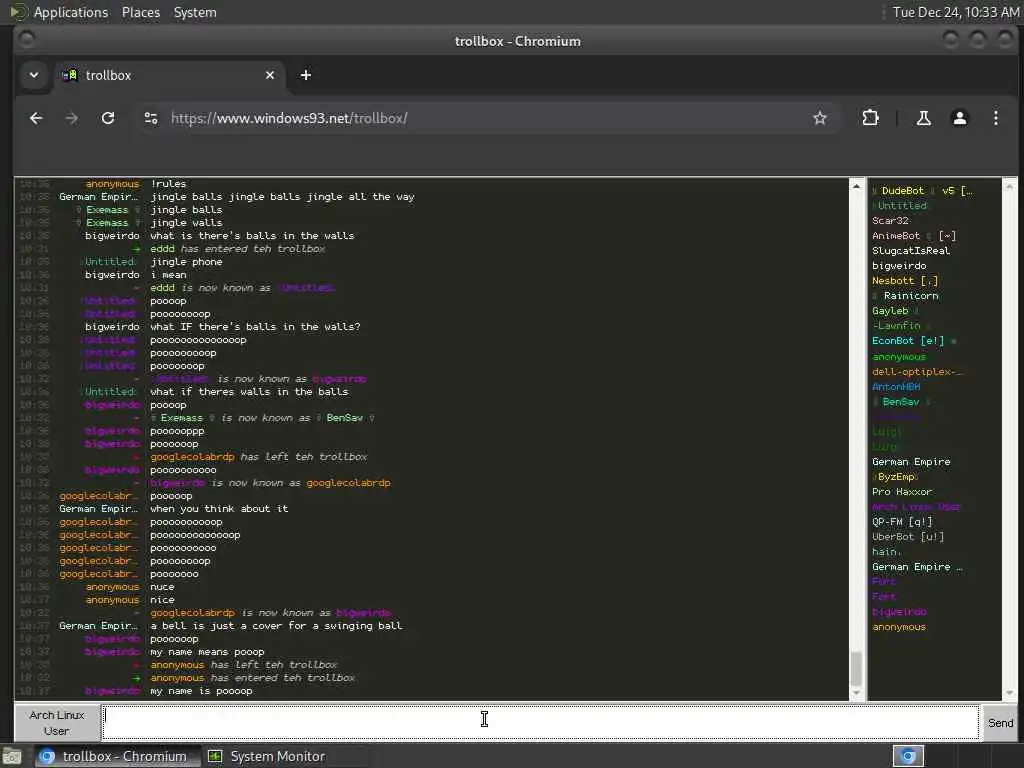Select UberBot in the user list

click(908, 537)
